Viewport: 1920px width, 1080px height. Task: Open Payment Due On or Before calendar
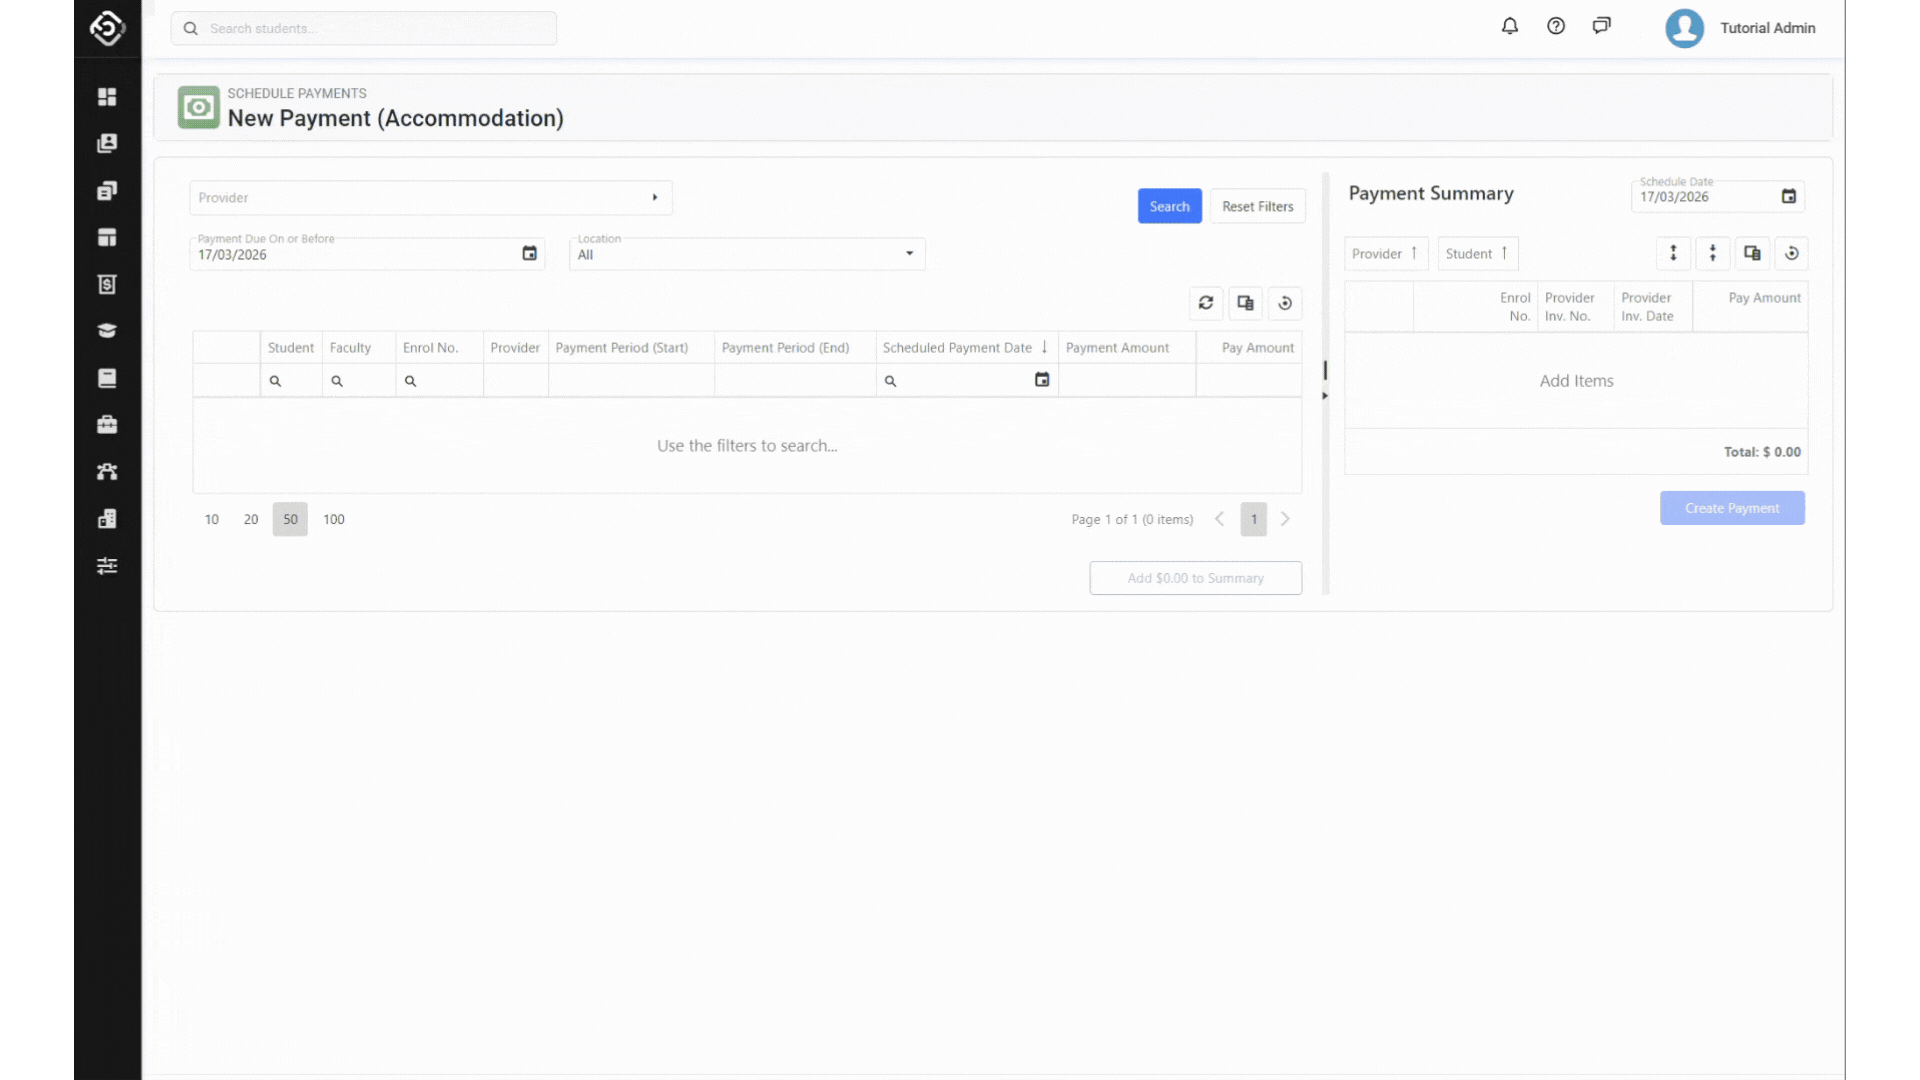click(x=530, y=254)
